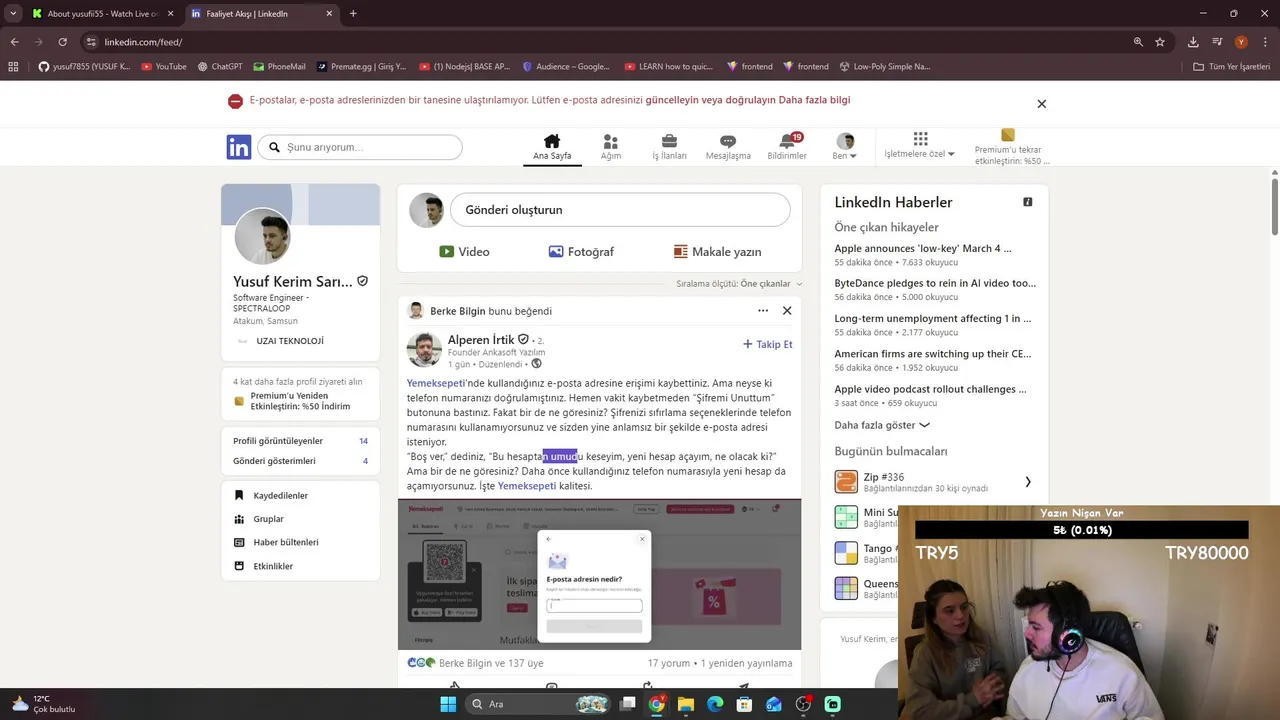Screen dimensions: 1280x720
Task: Open Alperen İrtik's profile picture
Action: 424,350
